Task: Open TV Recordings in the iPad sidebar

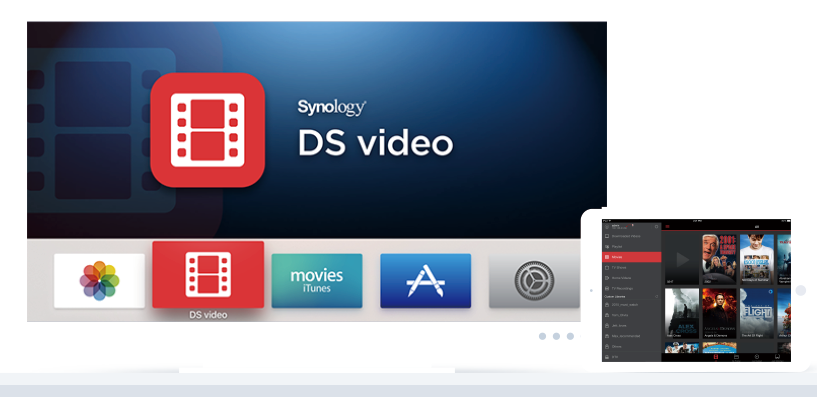Action: [632, 288]
